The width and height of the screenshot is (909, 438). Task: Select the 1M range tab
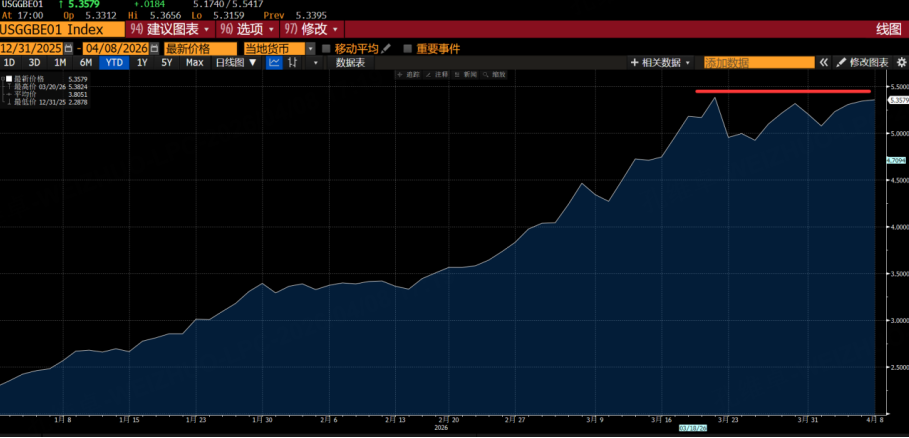click(x=60, y=63)
